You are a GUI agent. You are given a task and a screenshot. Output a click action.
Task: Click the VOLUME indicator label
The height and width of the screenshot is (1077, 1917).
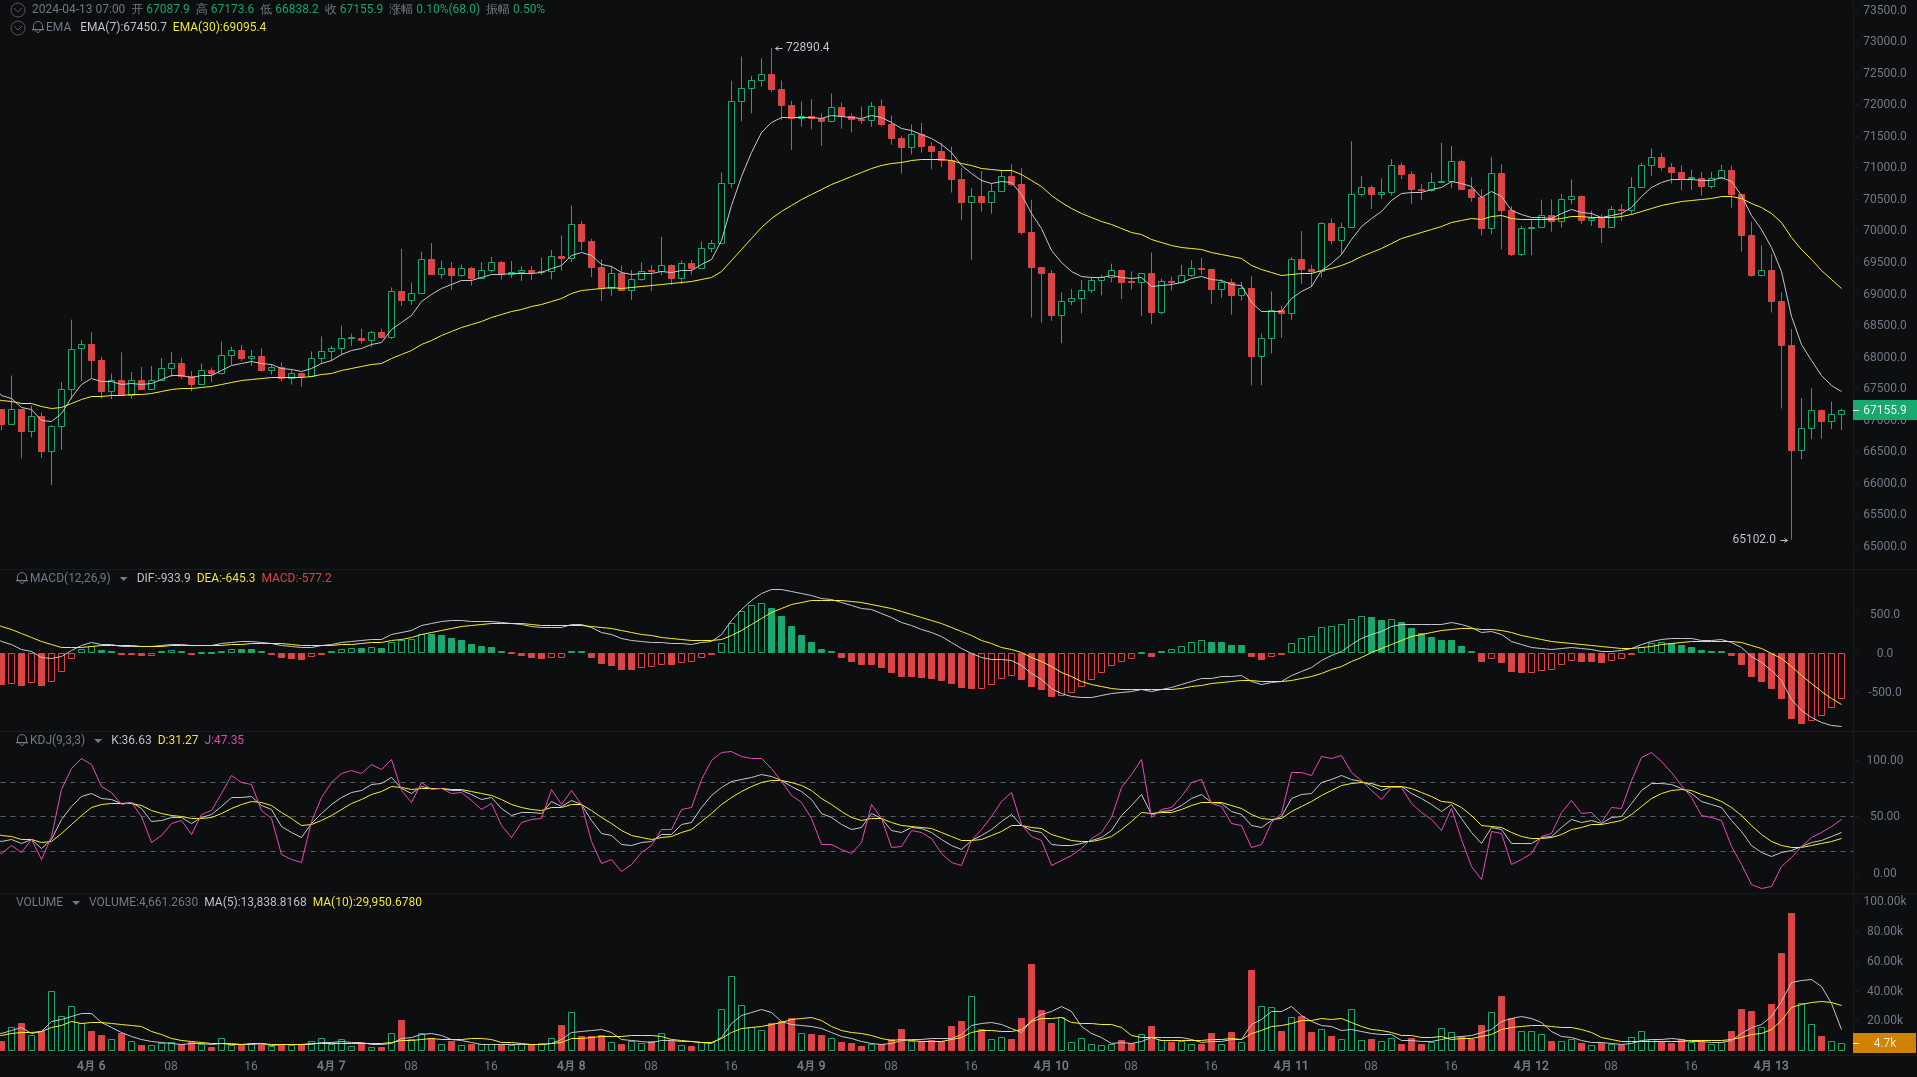38,901
